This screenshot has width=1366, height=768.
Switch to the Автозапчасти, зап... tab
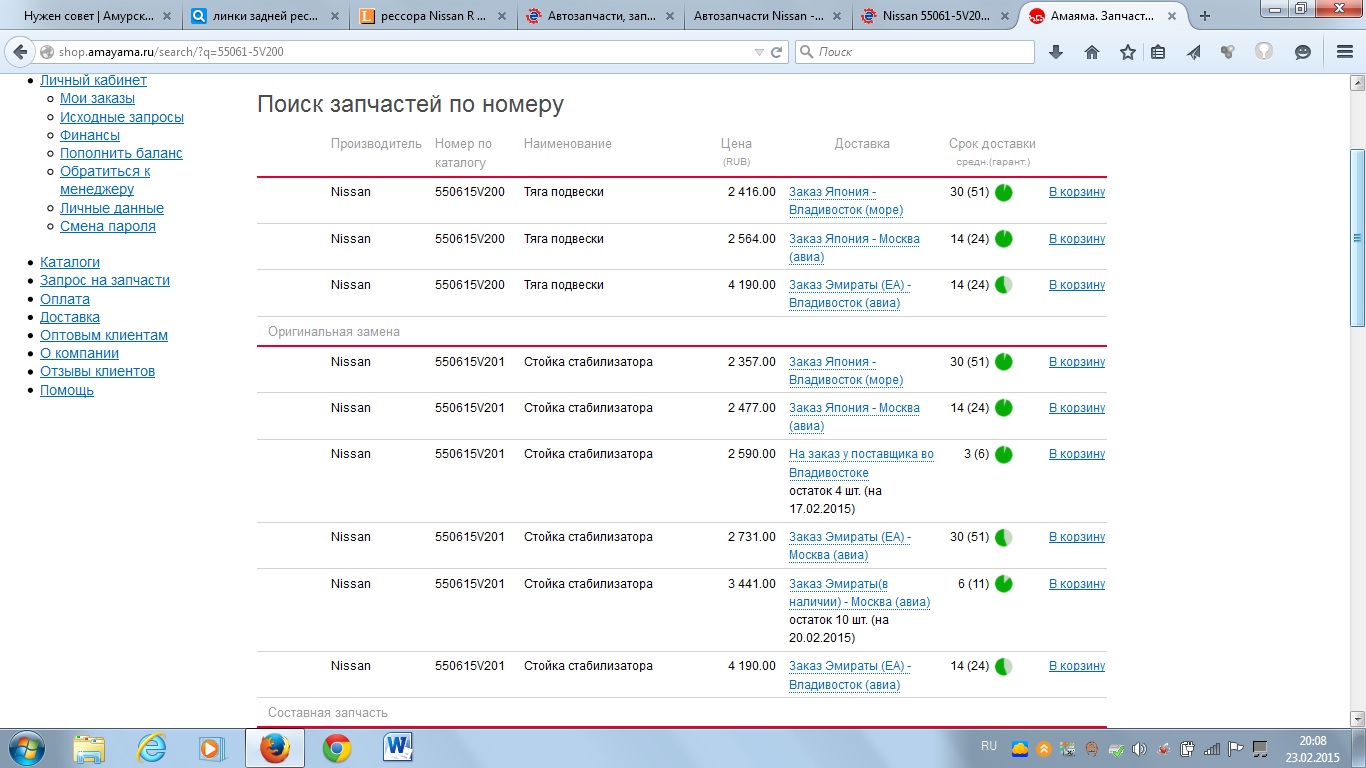(x=600, y=16)
